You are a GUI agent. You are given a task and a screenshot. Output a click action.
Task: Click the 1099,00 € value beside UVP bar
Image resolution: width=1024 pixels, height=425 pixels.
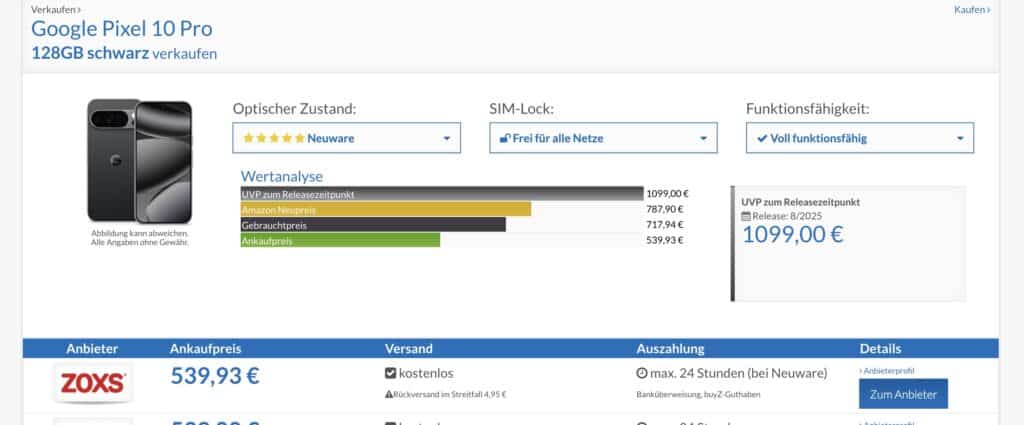(x=667, y=194)
